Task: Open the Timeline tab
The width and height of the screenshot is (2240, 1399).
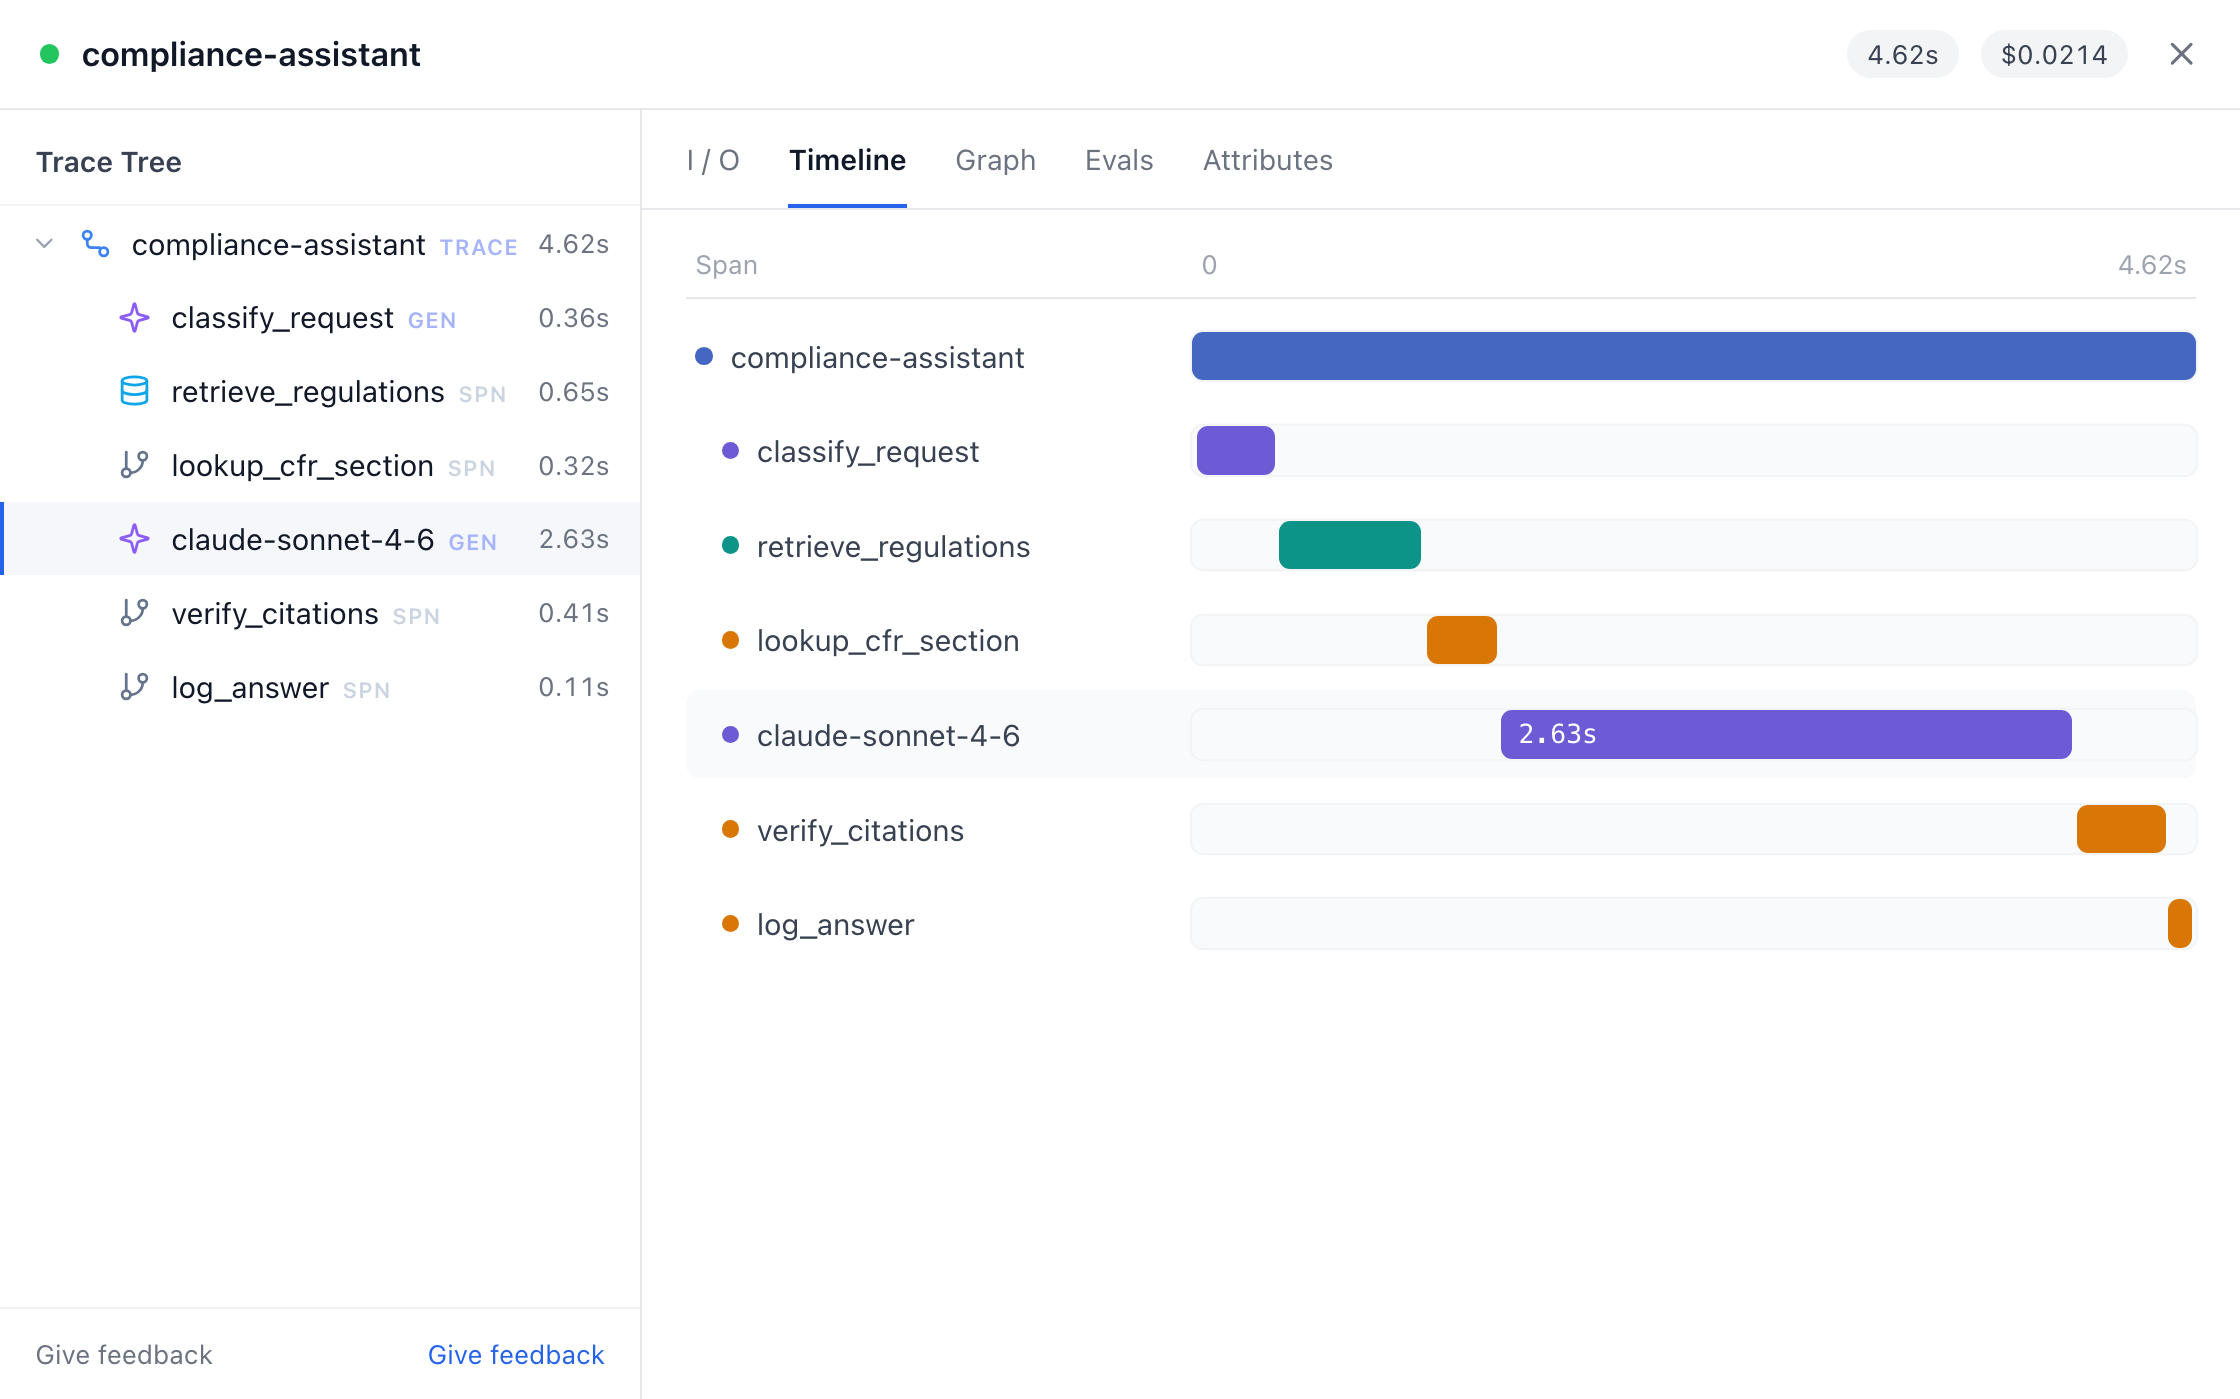Action: pyautogui.click(x=847, y=160)
